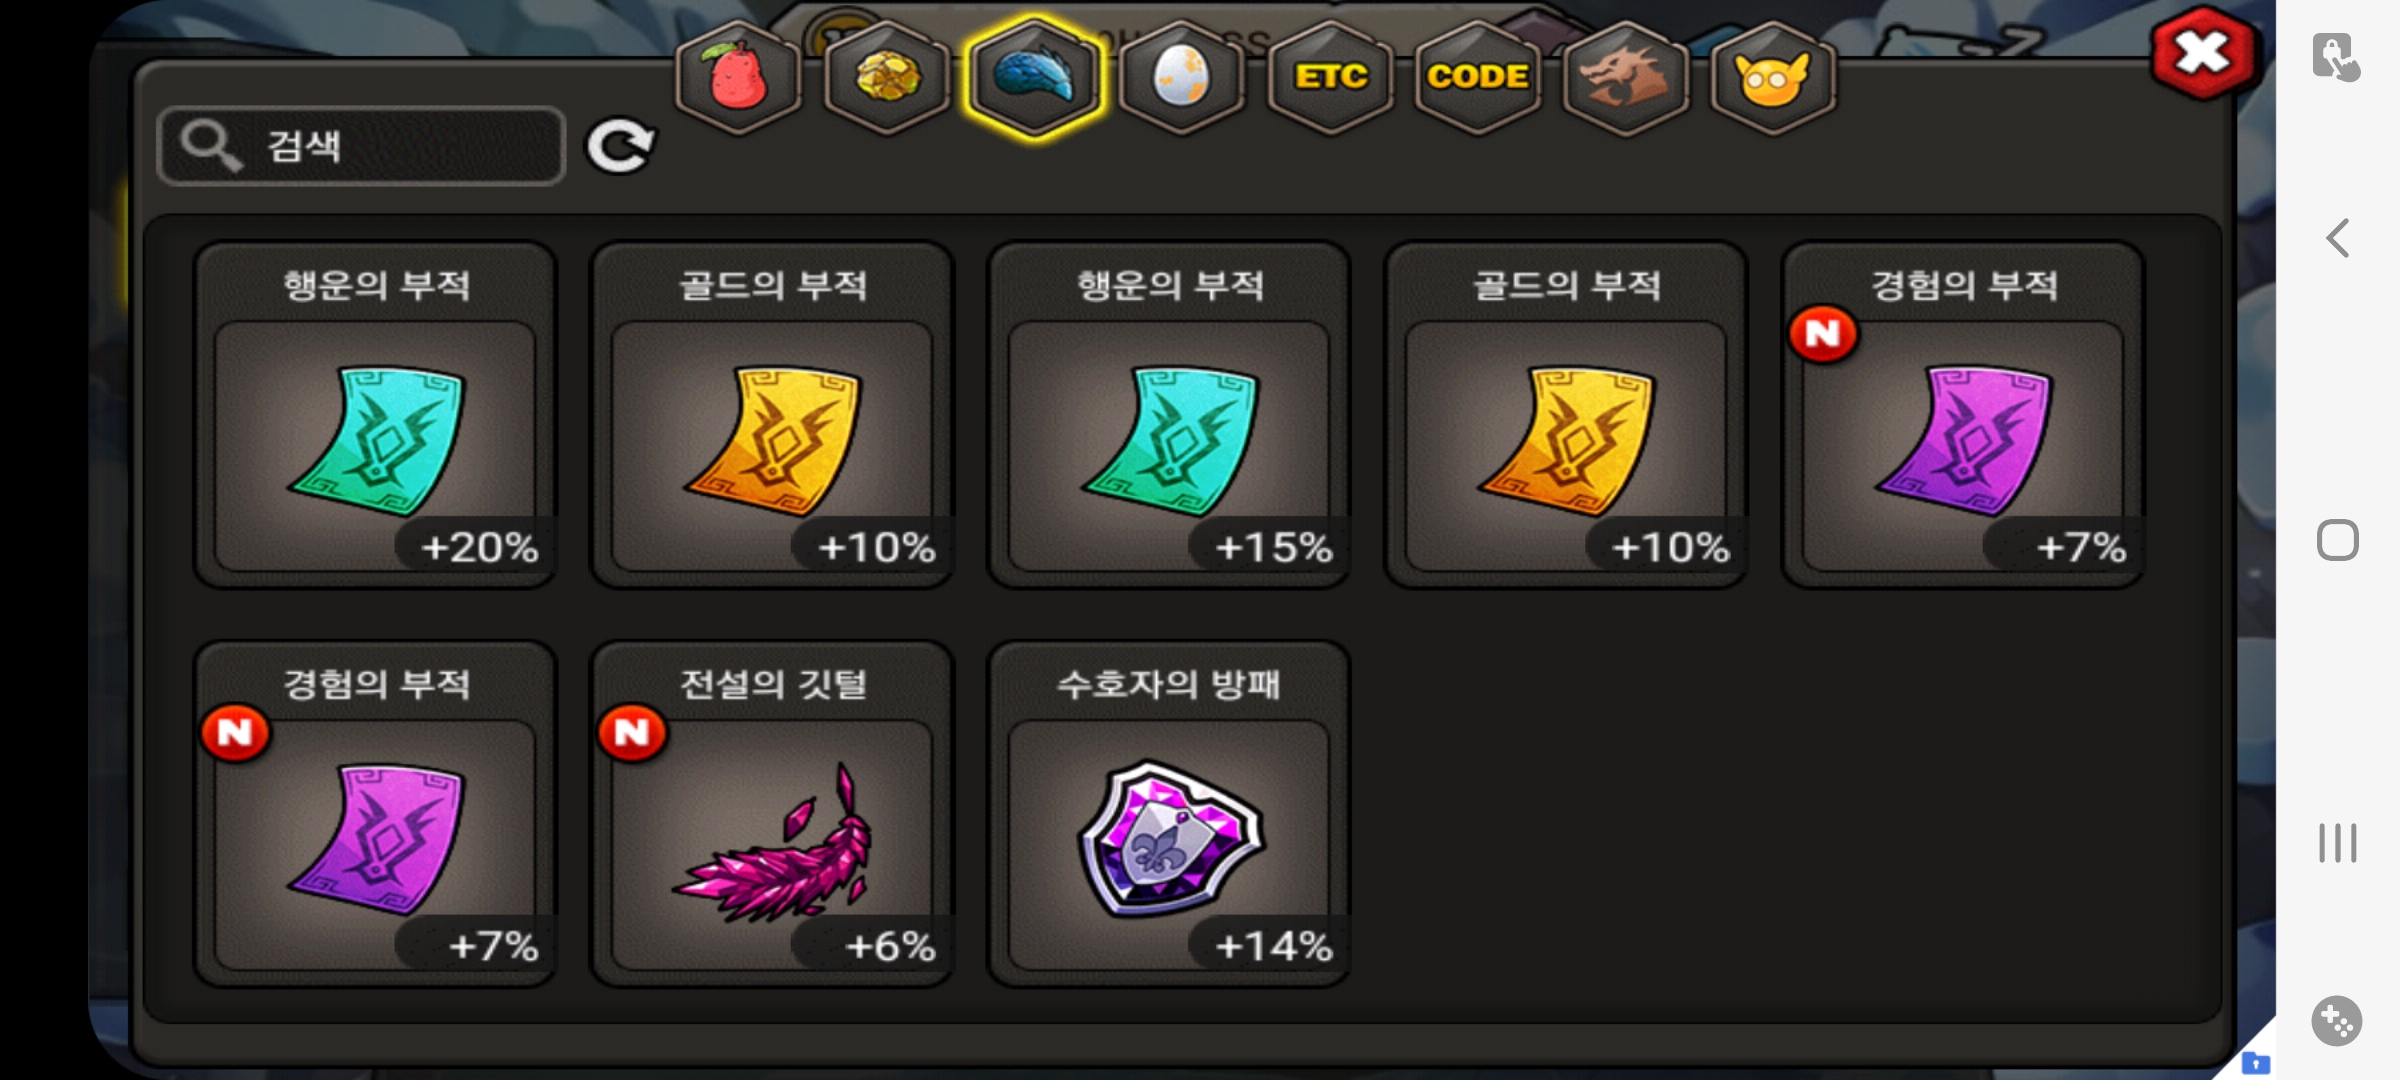Select the blue dragon scale tab
2400x1080 pixels.
[x=1035, y=77]
